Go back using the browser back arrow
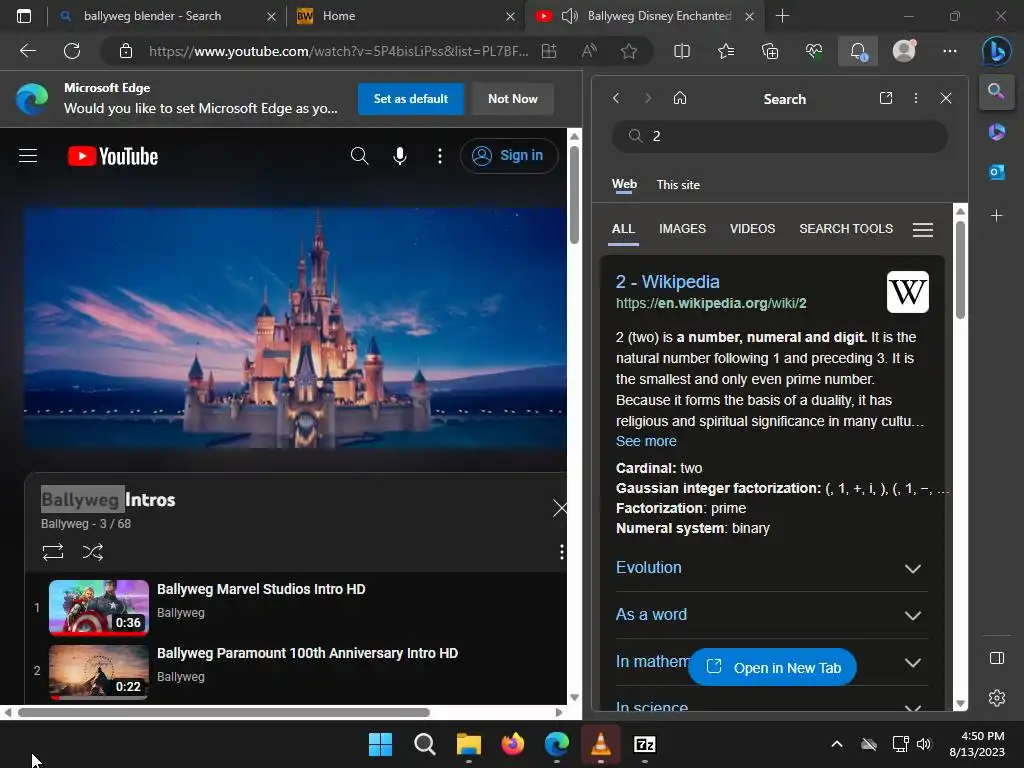This screenshot has height=768, width=1024. [28, 51]
